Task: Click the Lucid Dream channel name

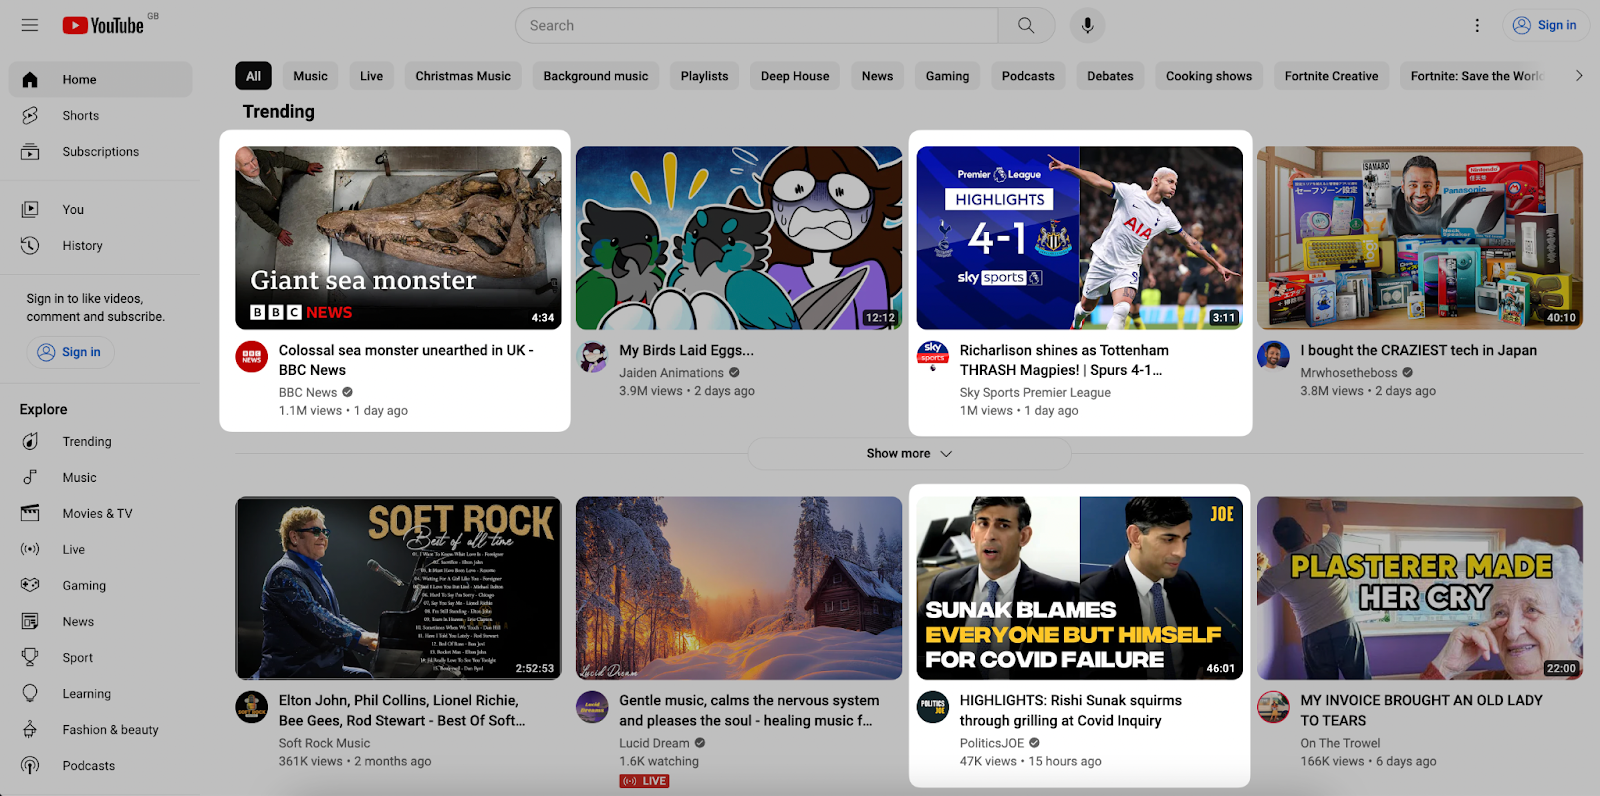Action: coord(654,743)
